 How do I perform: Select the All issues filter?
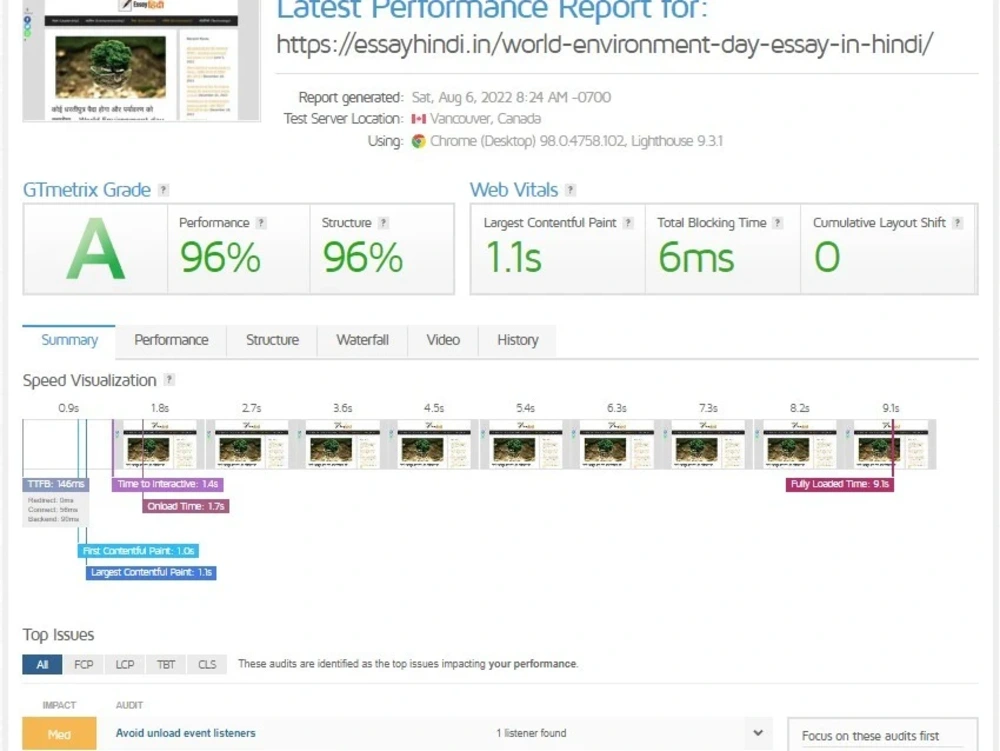pos(42,664)
